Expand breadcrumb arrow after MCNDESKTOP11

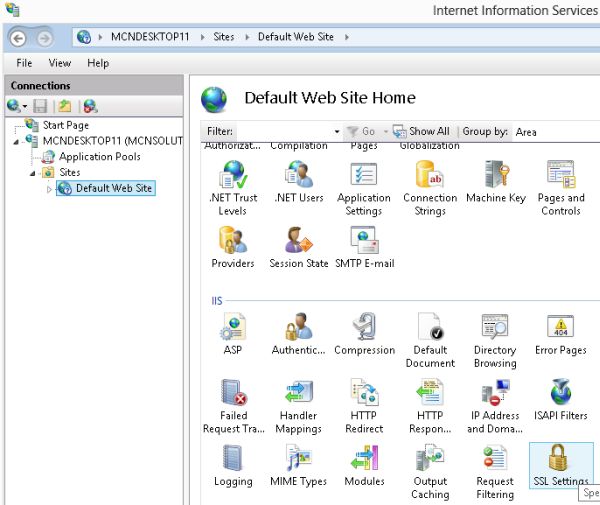(x=202, y=37)
